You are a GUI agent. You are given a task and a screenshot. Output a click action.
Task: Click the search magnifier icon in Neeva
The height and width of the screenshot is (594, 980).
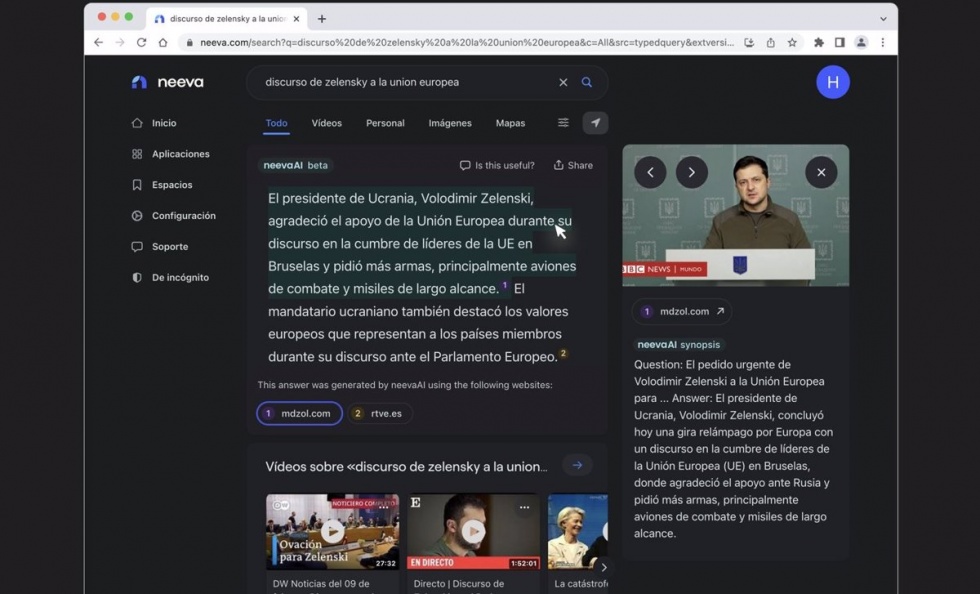tap(587, 82)
